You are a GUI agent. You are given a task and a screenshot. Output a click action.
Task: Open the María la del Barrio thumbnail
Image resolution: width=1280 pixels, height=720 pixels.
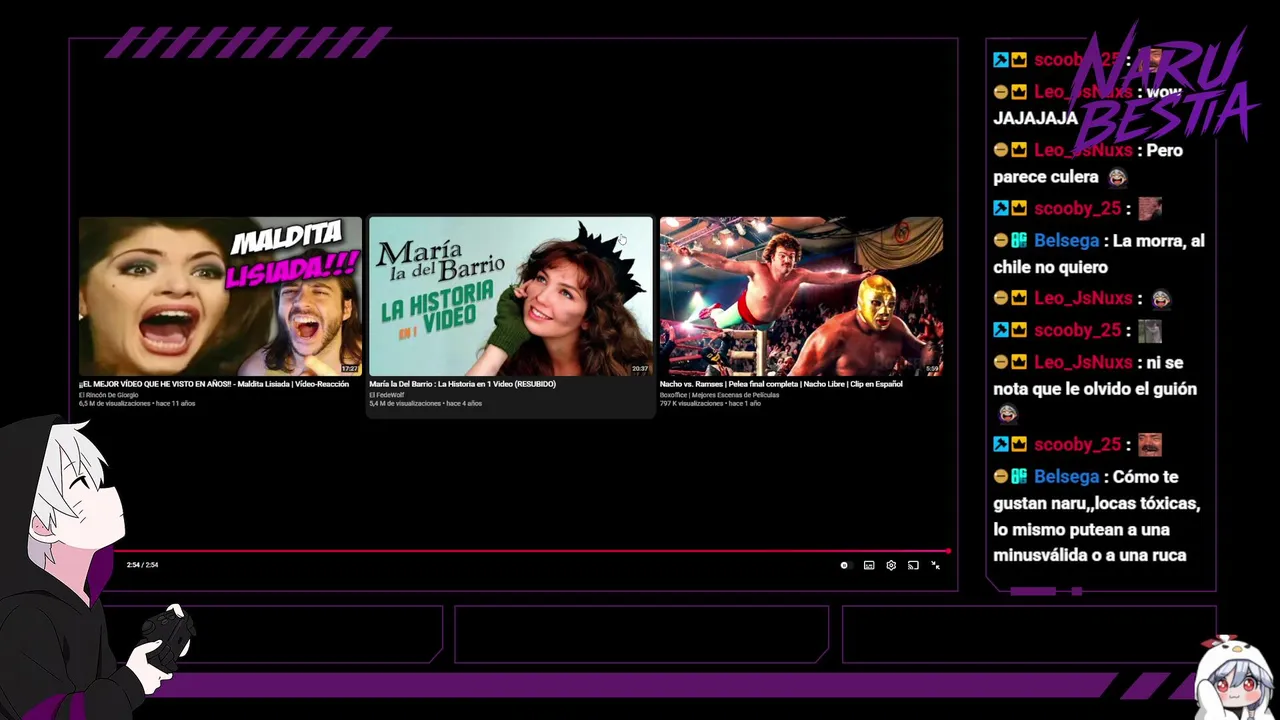pos(510,296)
